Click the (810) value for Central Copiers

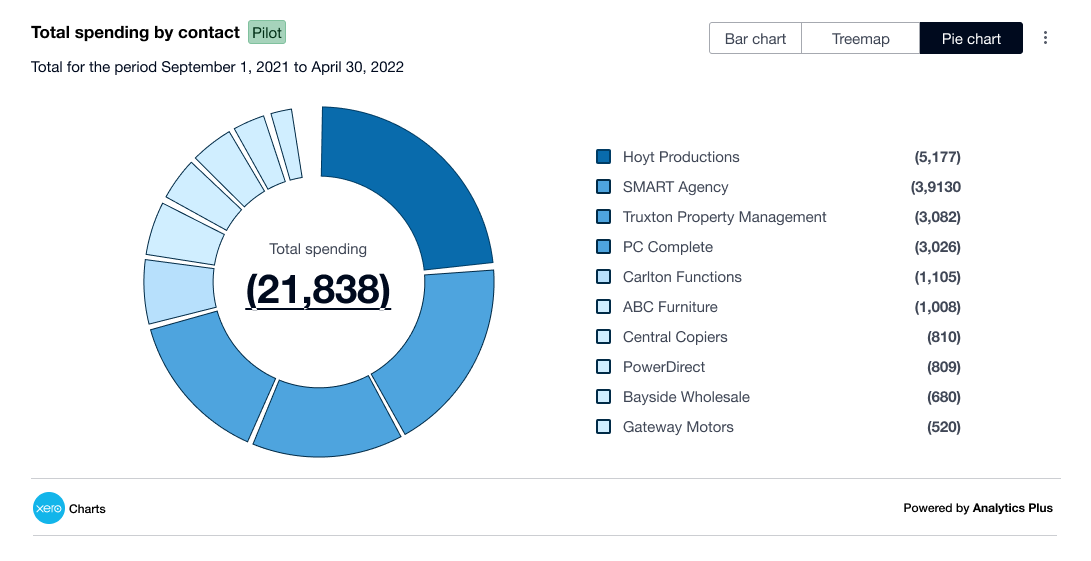click(943, 337)
